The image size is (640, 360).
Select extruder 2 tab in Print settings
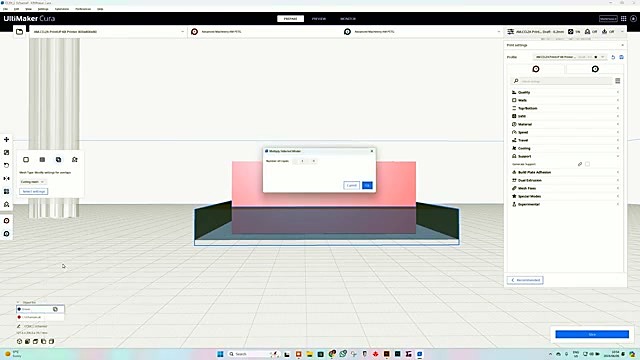pos(595,69)
